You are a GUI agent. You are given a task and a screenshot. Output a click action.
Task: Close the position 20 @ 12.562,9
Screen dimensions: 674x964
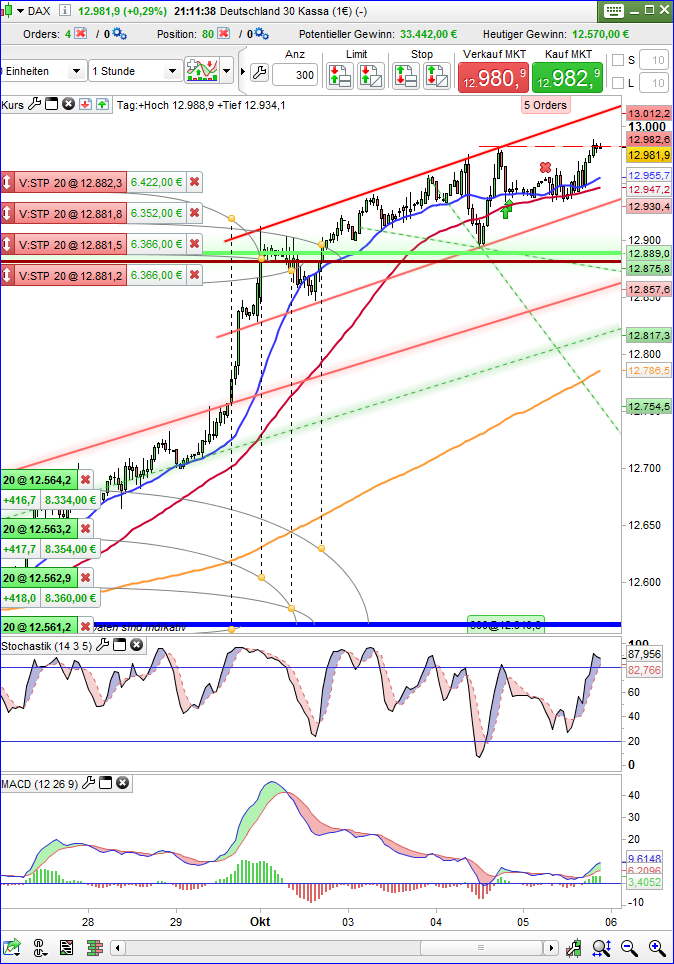[x=85, y=577]
